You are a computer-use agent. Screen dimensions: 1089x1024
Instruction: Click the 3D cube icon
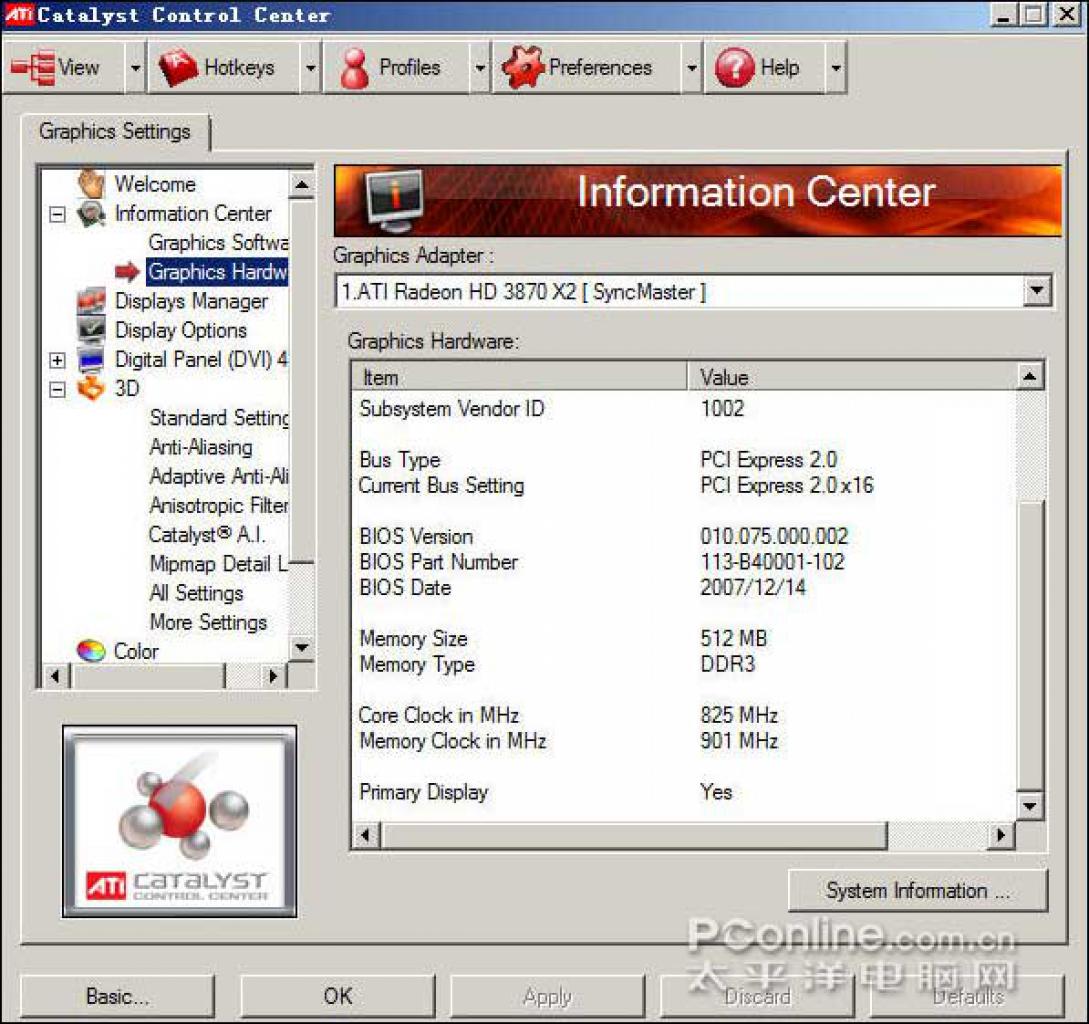tap(91, 388)
